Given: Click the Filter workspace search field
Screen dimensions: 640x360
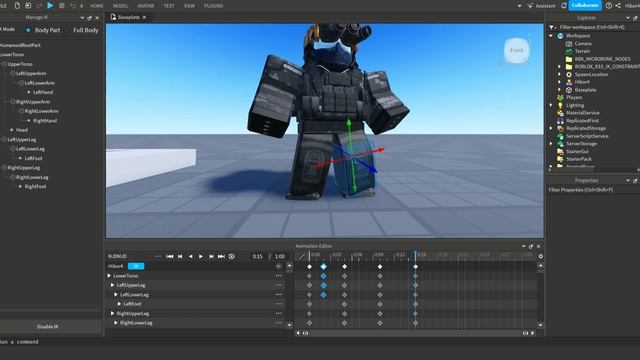Looking at the screenshot, I should click(593, 27).
